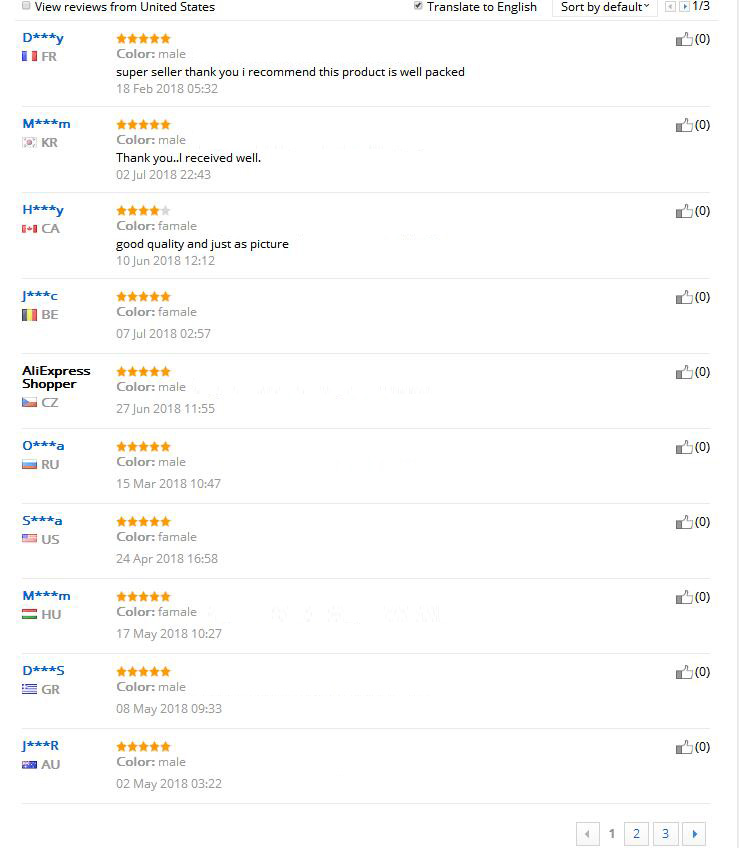
Task: Enable View reviews from United States checkbox
Action: pos(26,6)
